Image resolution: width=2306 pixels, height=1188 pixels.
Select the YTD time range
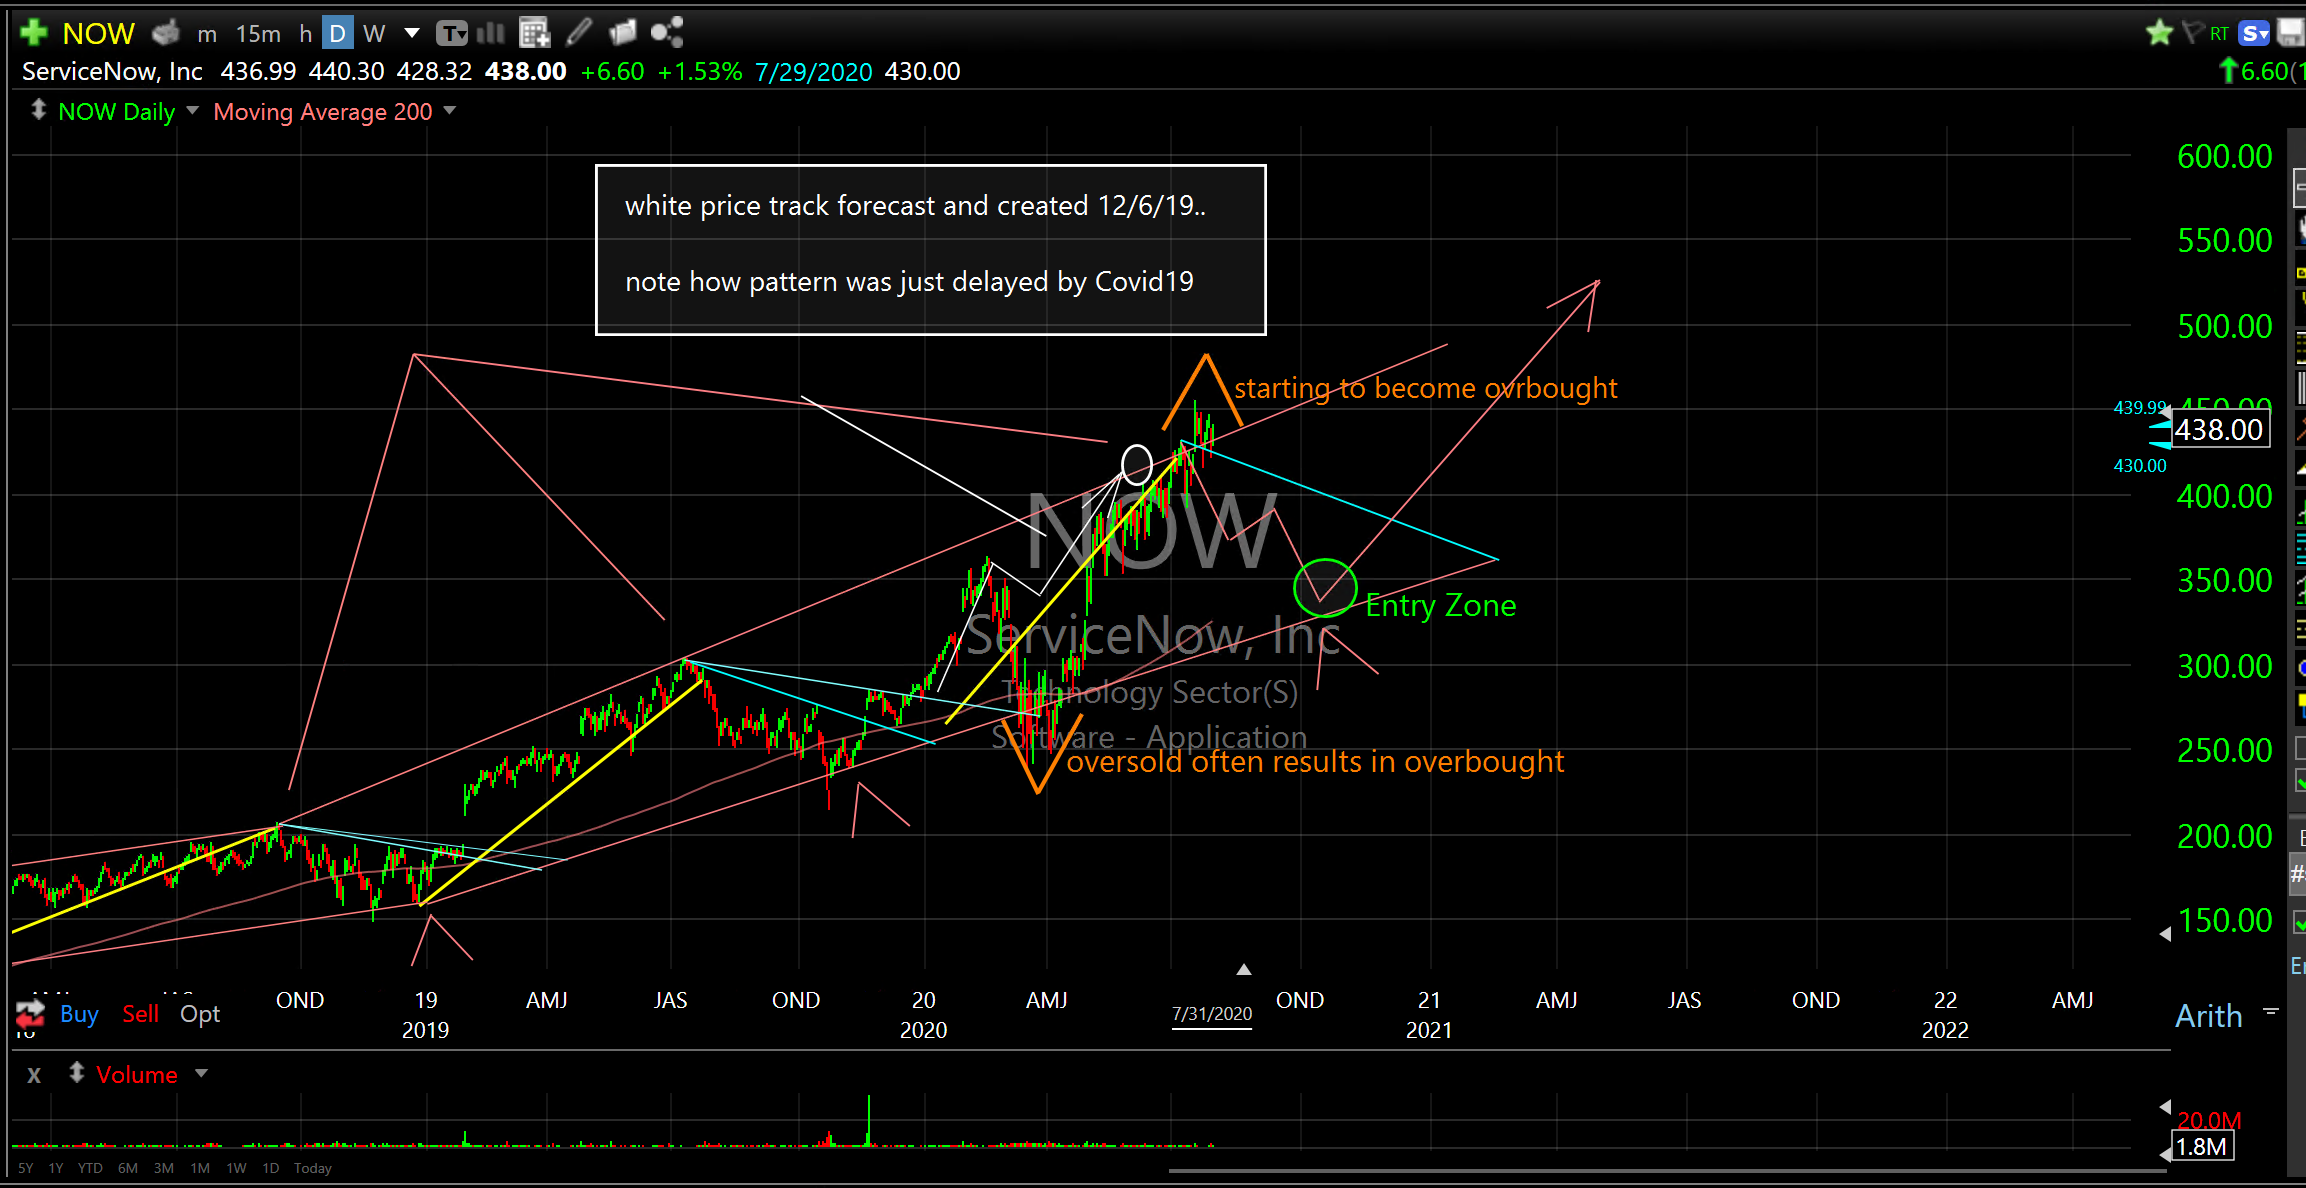click(x=90, y=1168)
